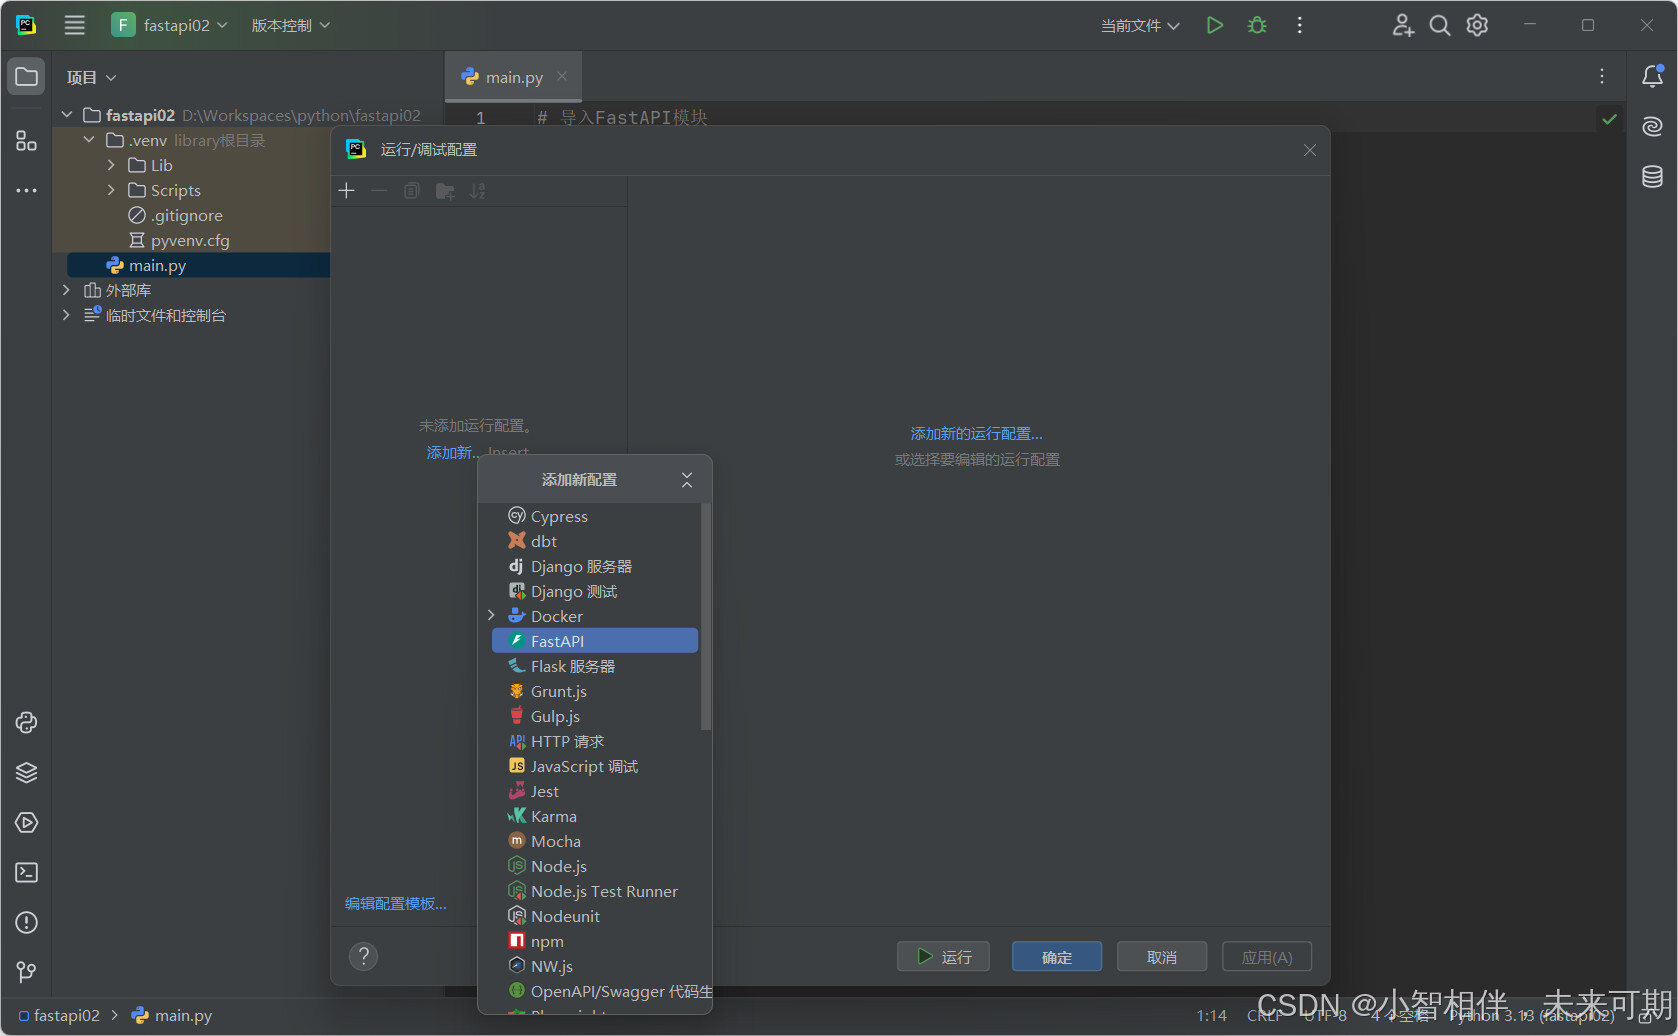Screen dimensions: 1678x1036
Task: Click configuration list scrollbar
Action: [x=706, y=616]
